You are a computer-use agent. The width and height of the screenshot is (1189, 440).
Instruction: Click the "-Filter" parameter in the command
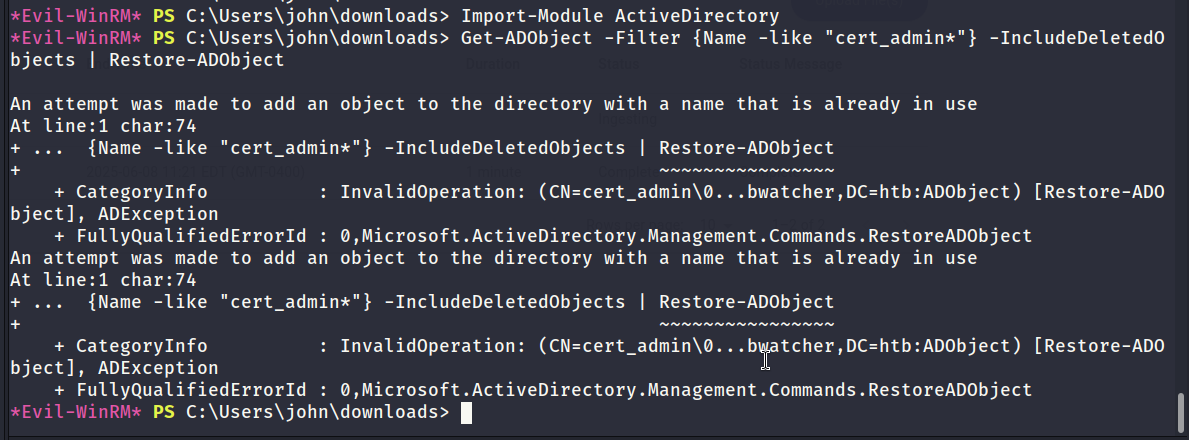642,38
